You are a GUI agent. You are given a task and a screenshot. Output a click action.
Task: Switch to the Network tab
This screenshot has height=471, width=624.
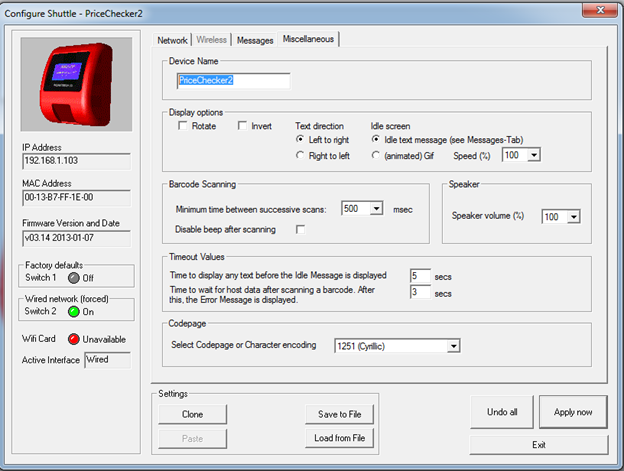[x=172, y=40]
